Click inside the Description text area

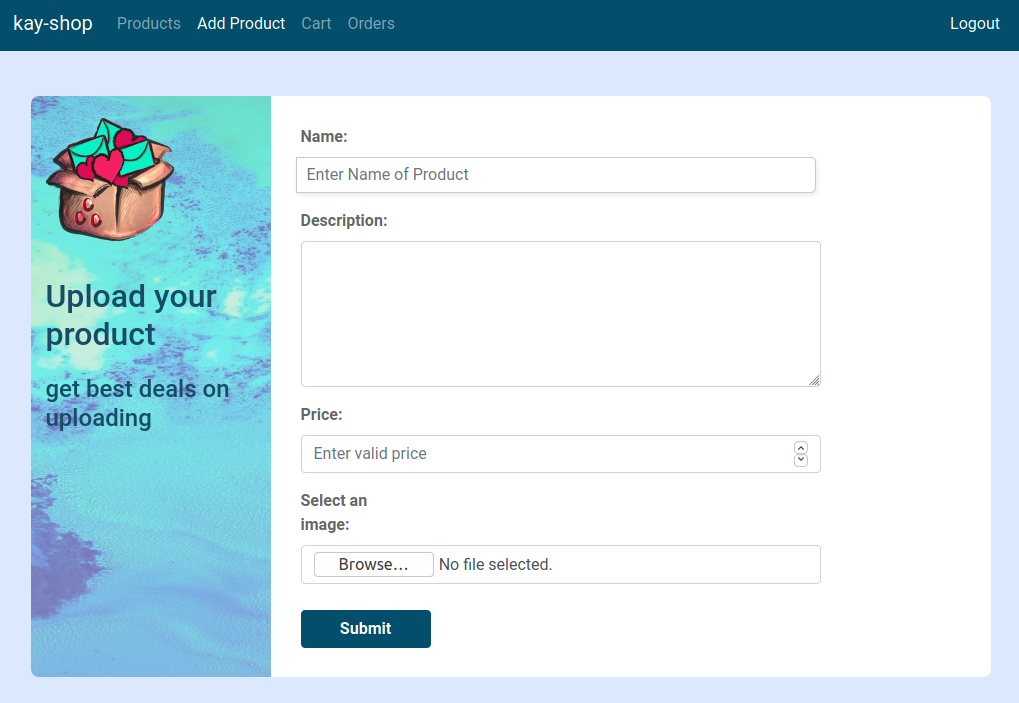click(x=560, y=313)
